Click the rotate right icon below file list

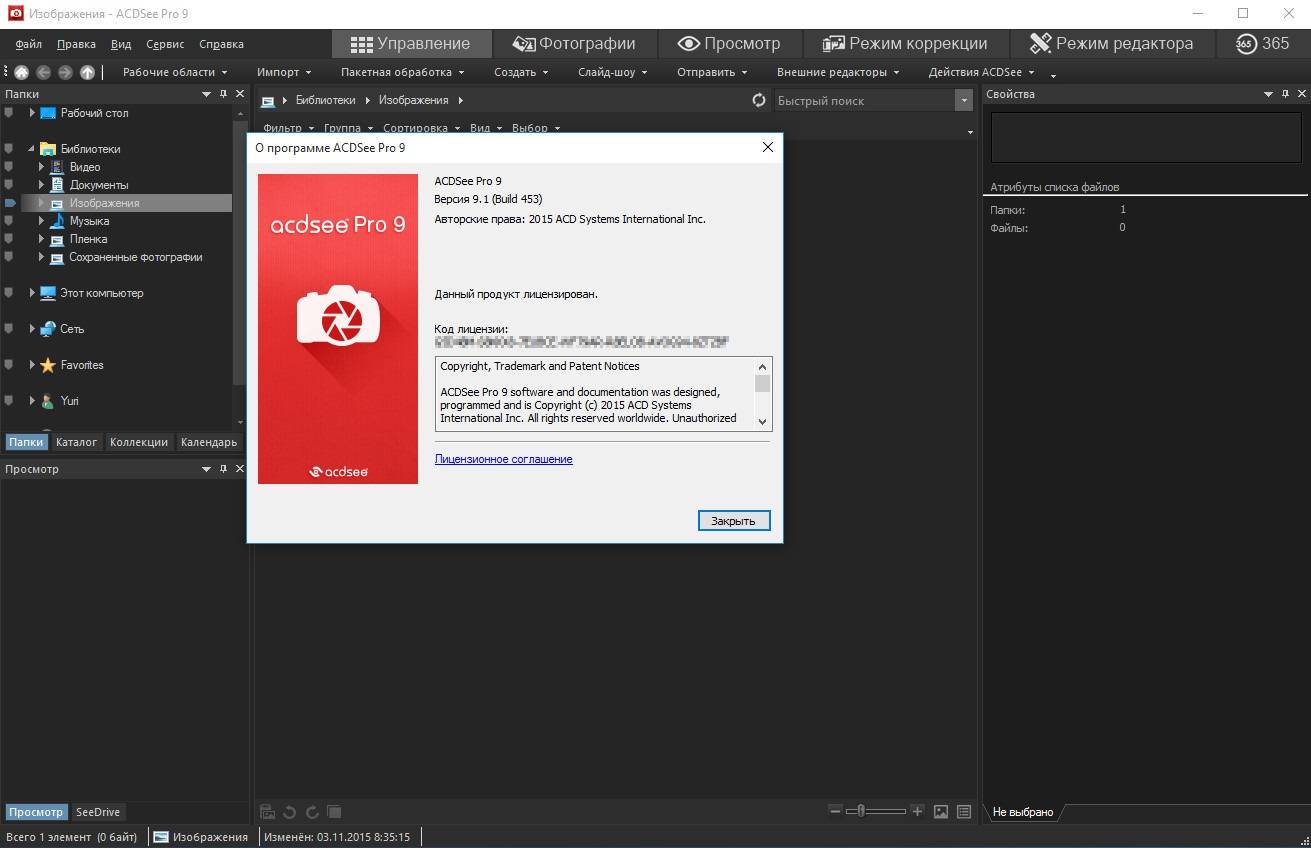pos(312,812)
